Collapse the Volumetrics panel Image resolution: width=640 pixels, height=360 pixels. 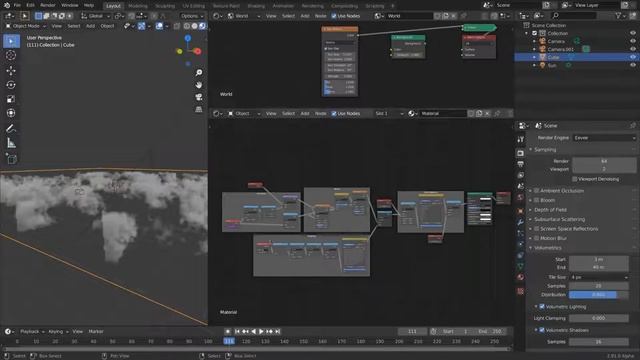(x=547, y=248)
